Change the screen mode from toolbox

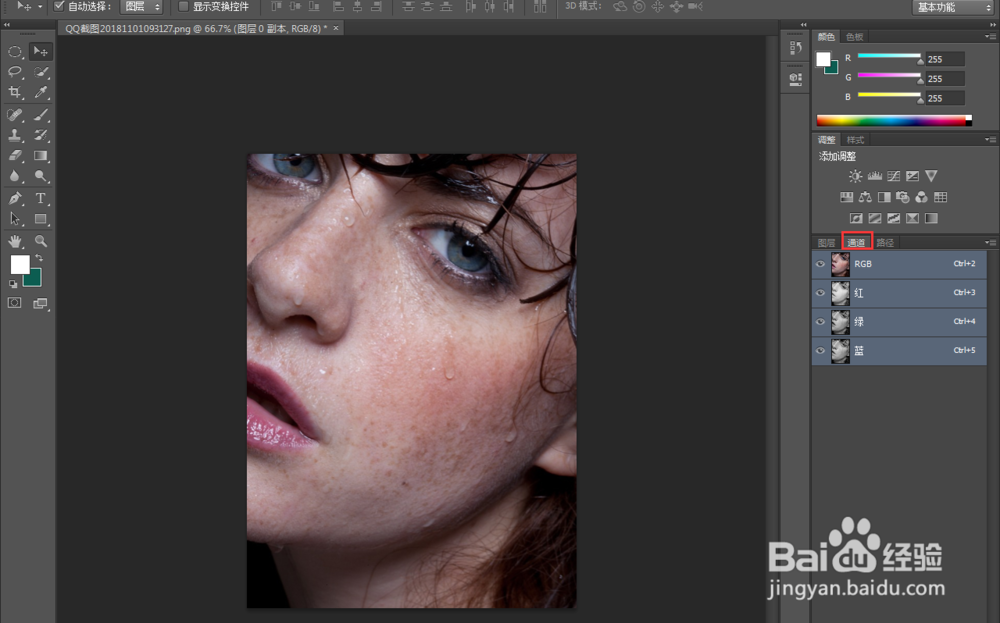41,304
